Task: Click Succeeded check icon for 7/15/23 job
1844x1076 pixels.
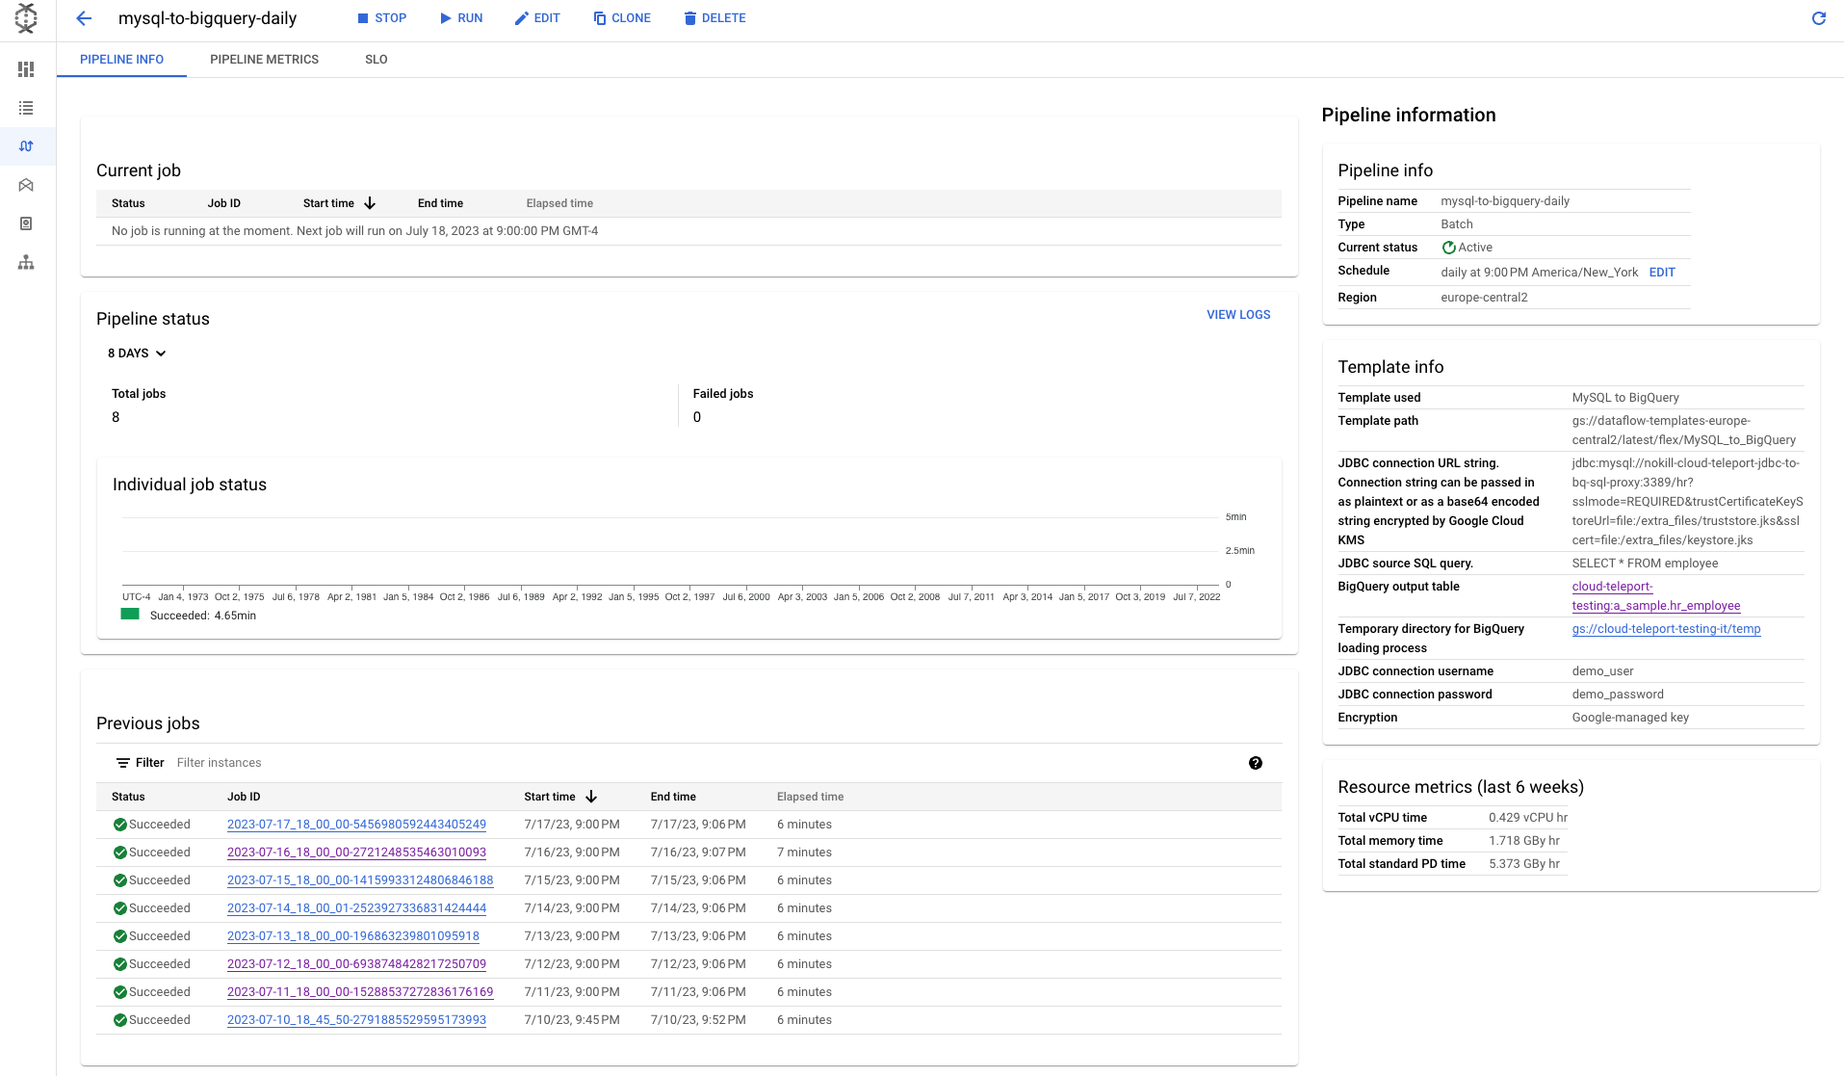Action: tap(120, 881)
